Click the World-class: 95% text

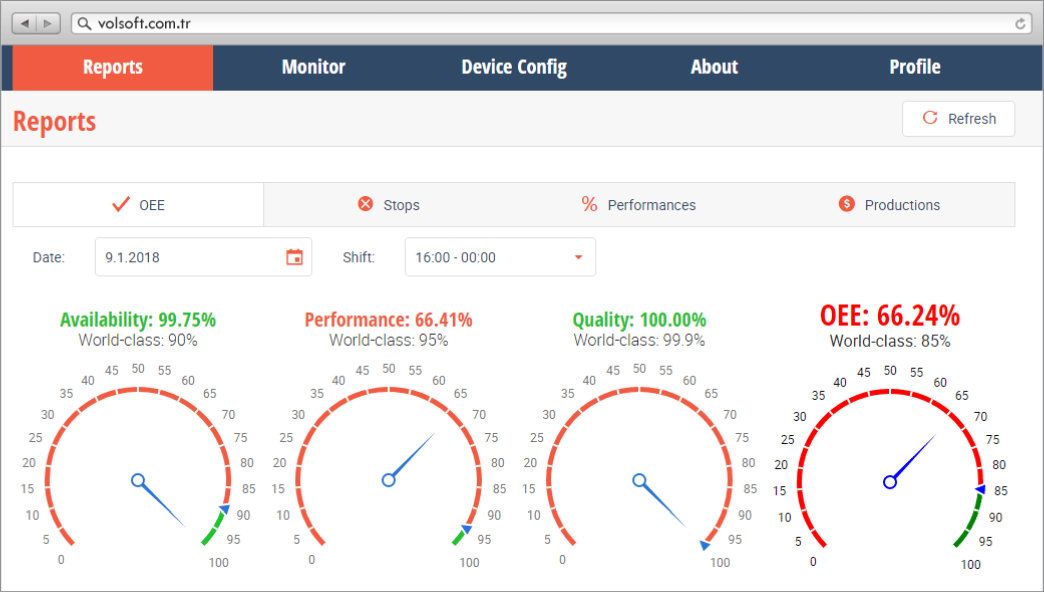point(389,341)
